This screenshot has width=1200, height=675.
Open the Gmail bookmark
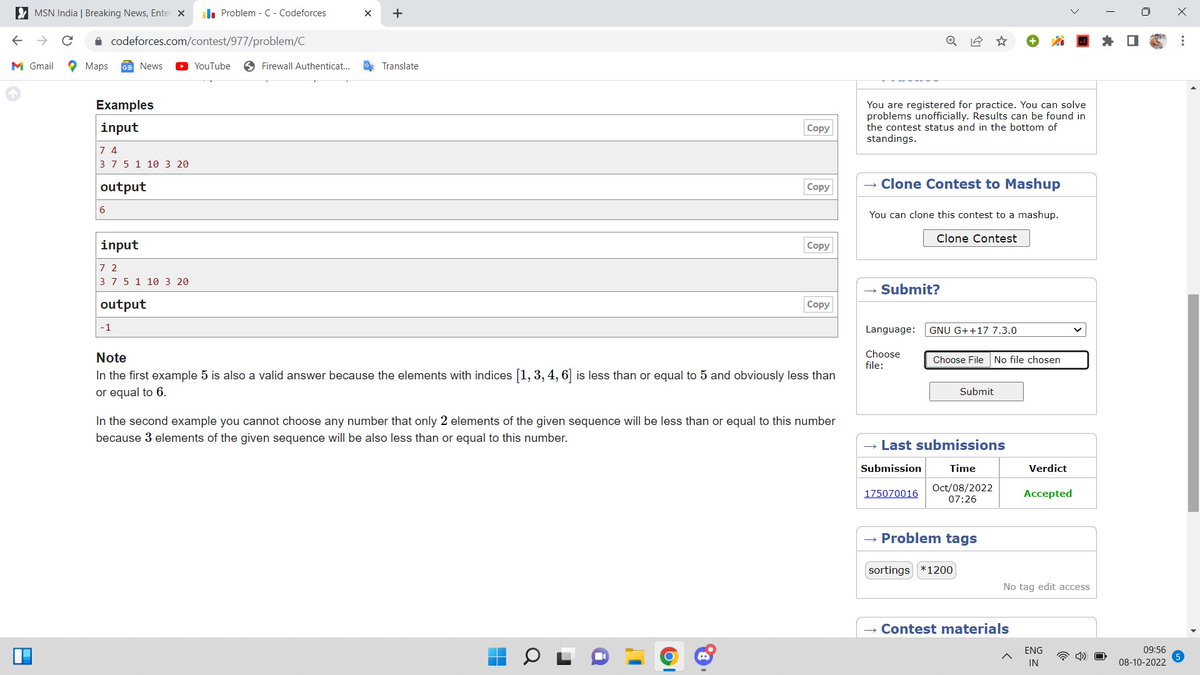(32, 66)
